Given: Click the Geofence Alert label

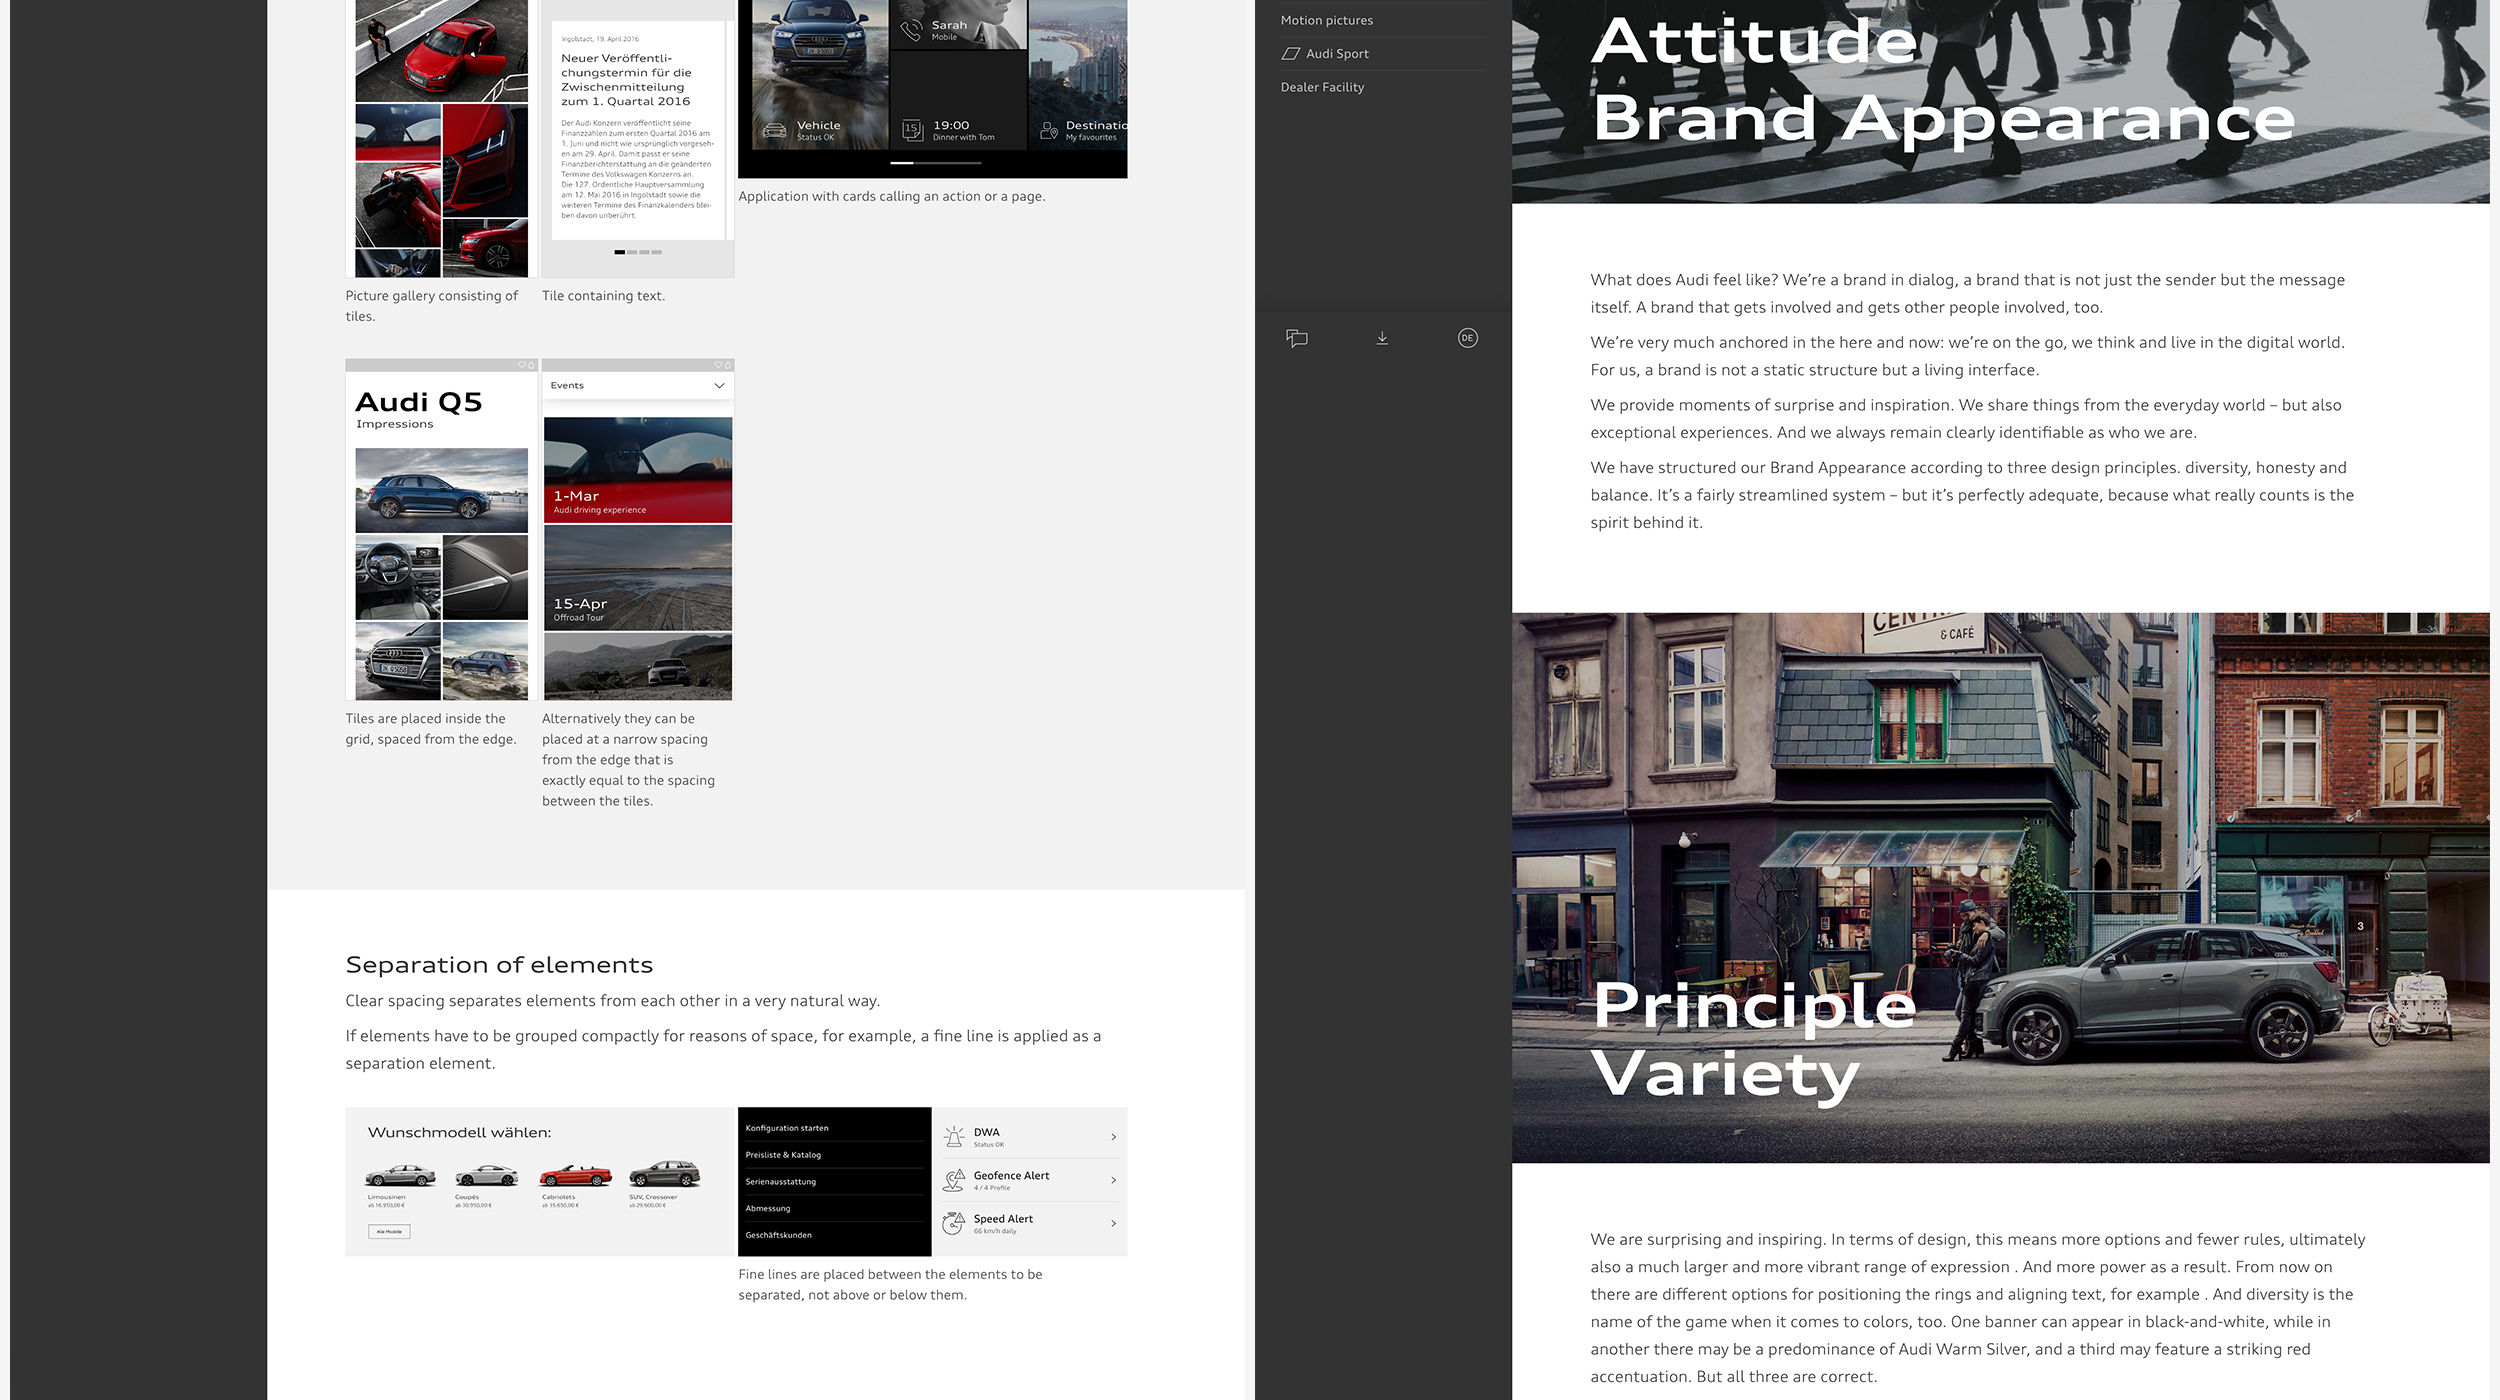Looking at the screenshot, I should point(1011,1176).
